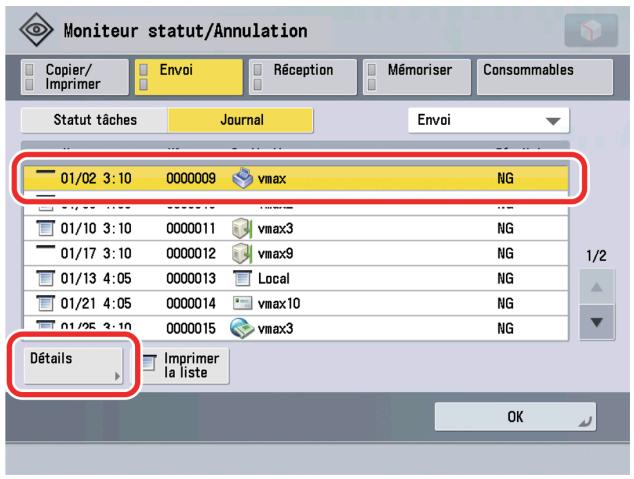The image size is (634, 479).
Task: Select the journal row for job 0000015
Action: (296, 328)
